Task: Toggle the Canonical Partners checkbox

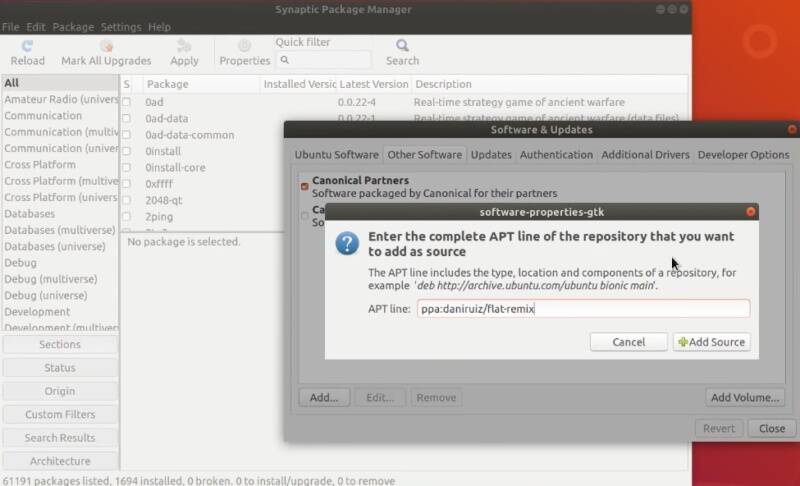Action: coord(305,187)
